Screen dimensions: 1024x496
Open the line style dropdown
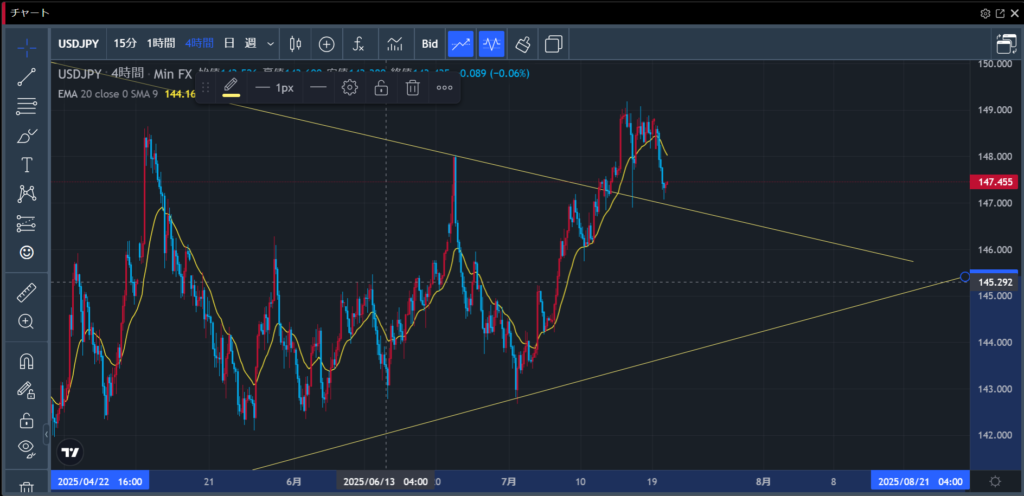318,87
